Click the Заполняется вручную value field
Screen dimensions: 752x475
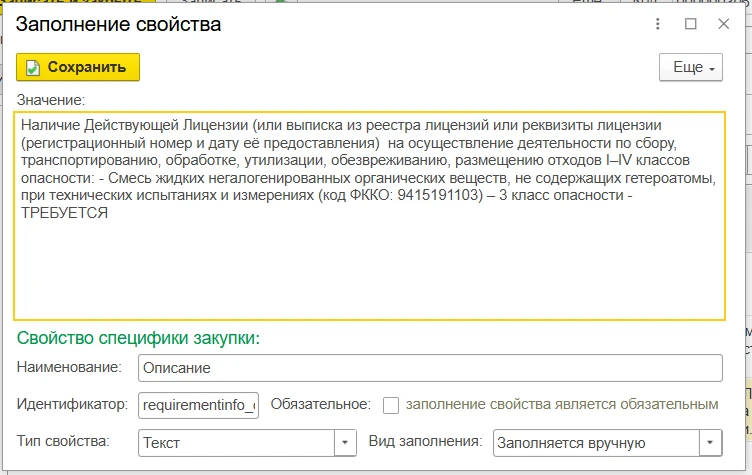(596, 442)
